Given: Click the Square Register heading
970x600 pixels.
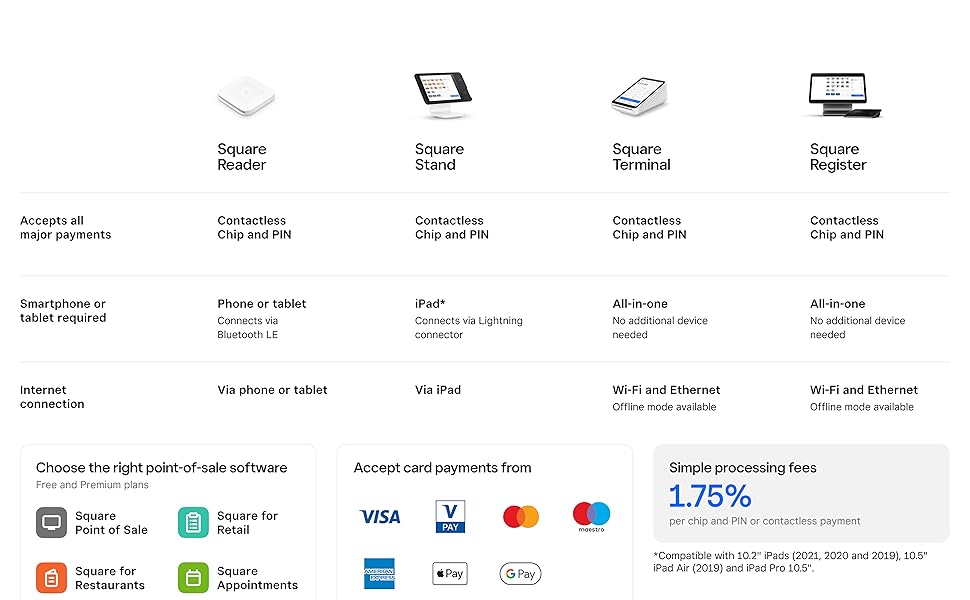Looking at the screenshot, I should click(x=838, y=157).
